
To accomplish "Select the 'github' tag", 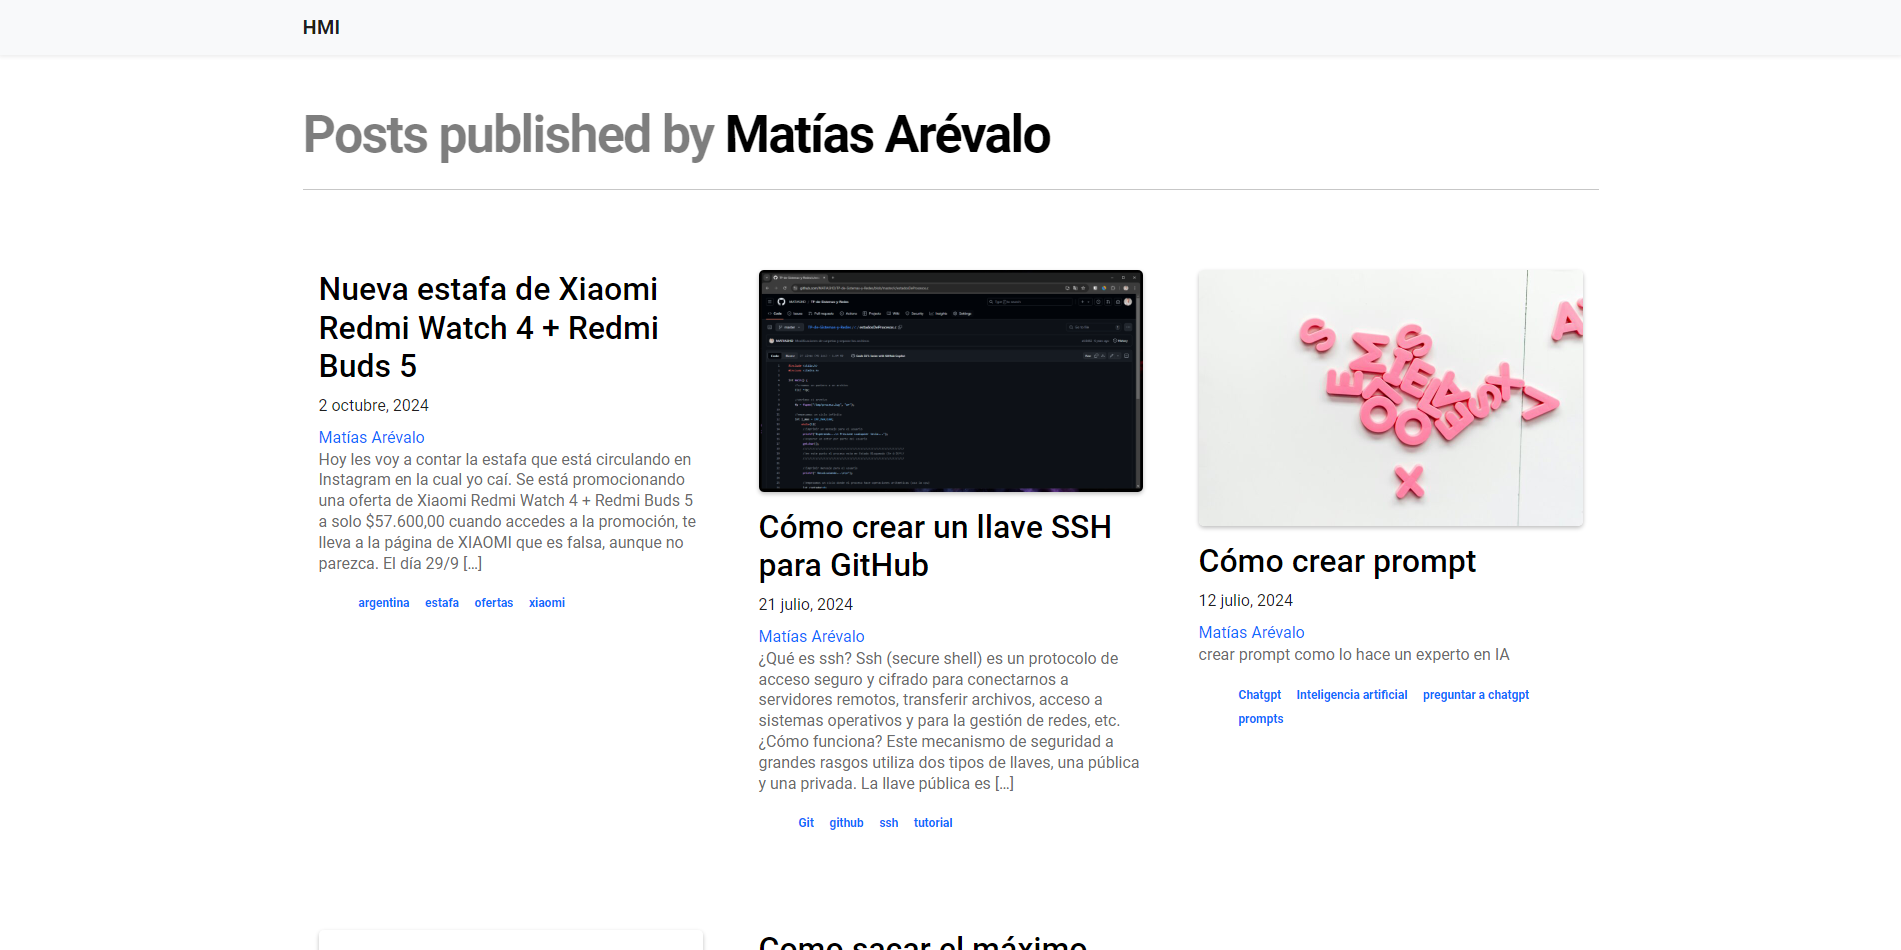I will click(x=846, y=823).
